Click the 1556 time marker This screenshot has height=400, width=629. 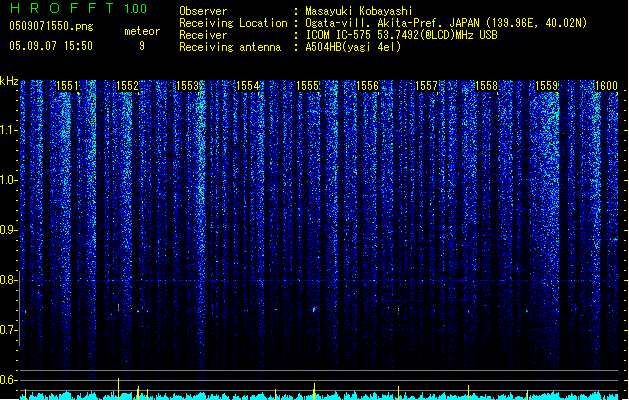pos(367,86)
